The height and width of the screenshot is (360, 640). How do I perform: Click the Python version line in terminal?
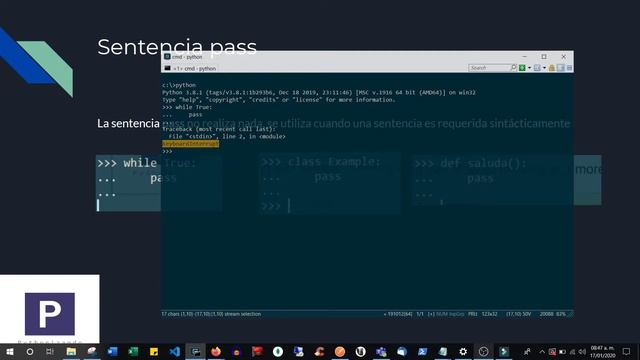click(x=319, y=93)
